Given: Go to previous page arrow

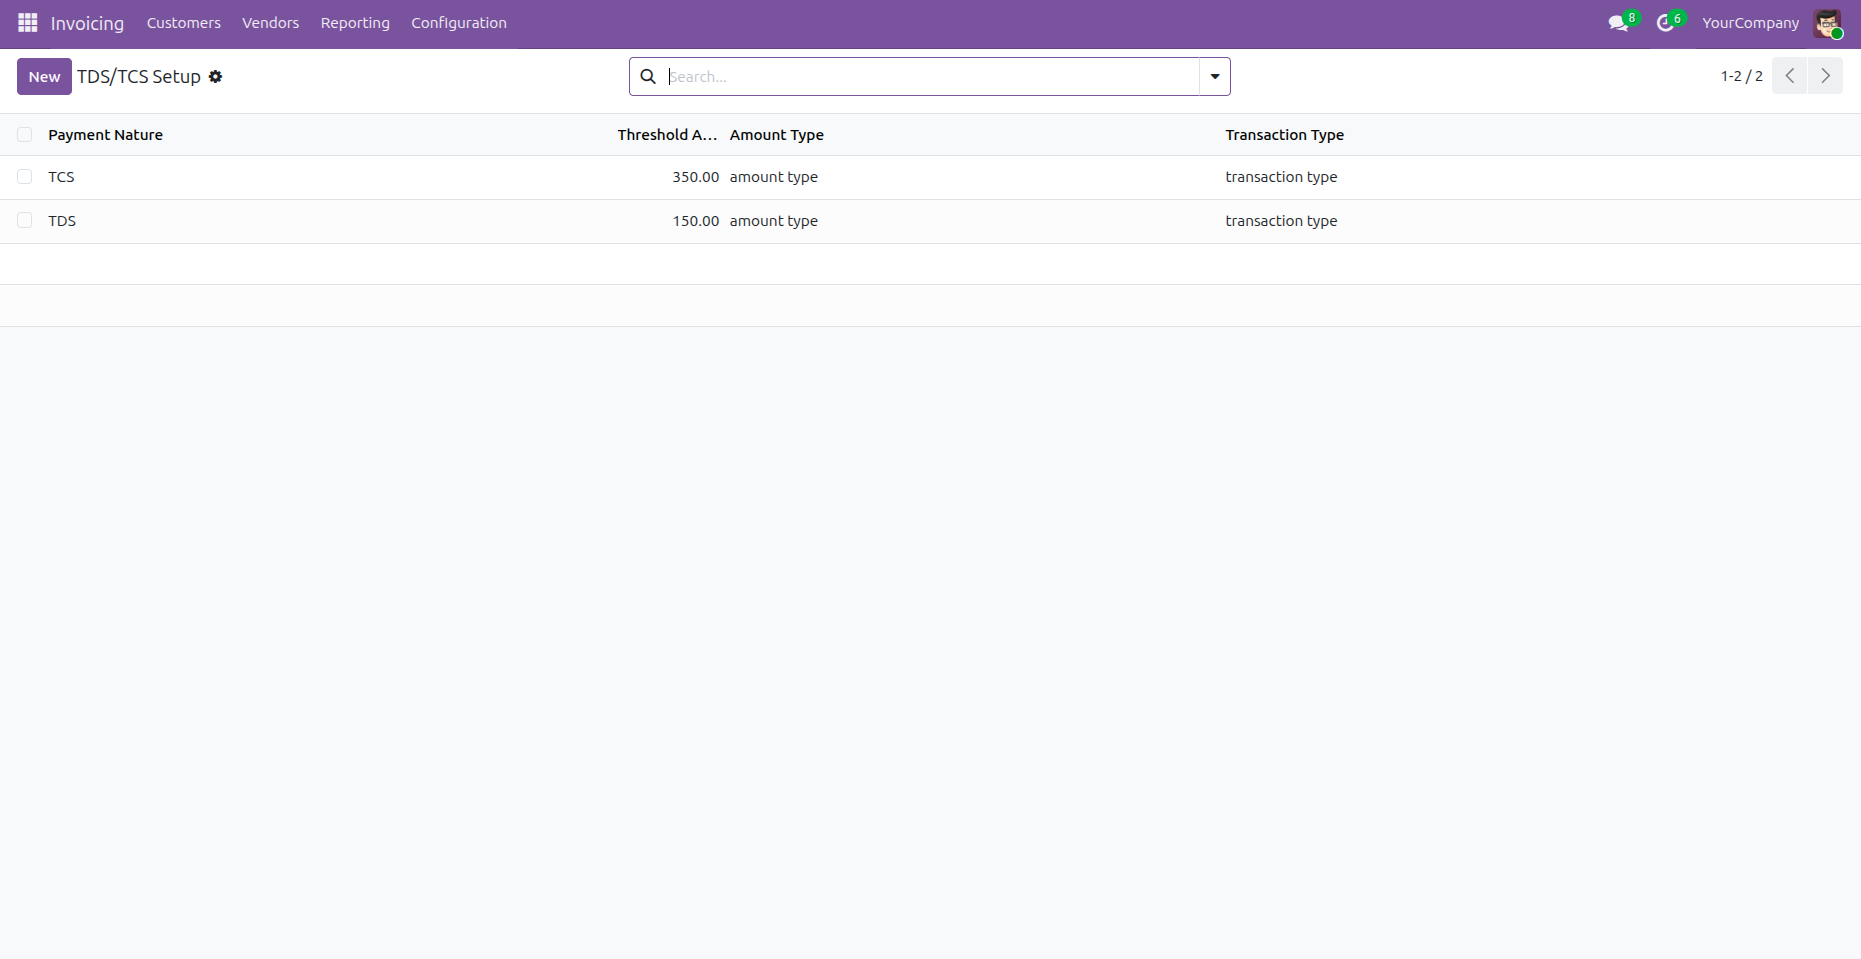Looking at the screenshot, I should tap(1789, 76).
